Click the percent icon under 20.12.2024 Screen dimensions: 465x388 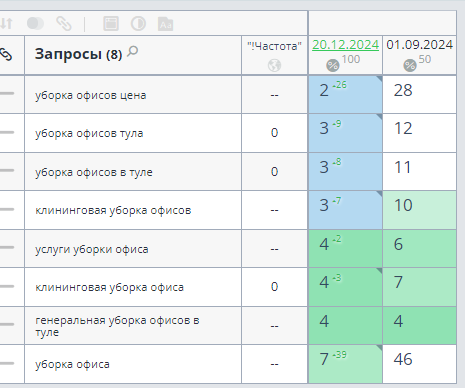click(332, 65)
